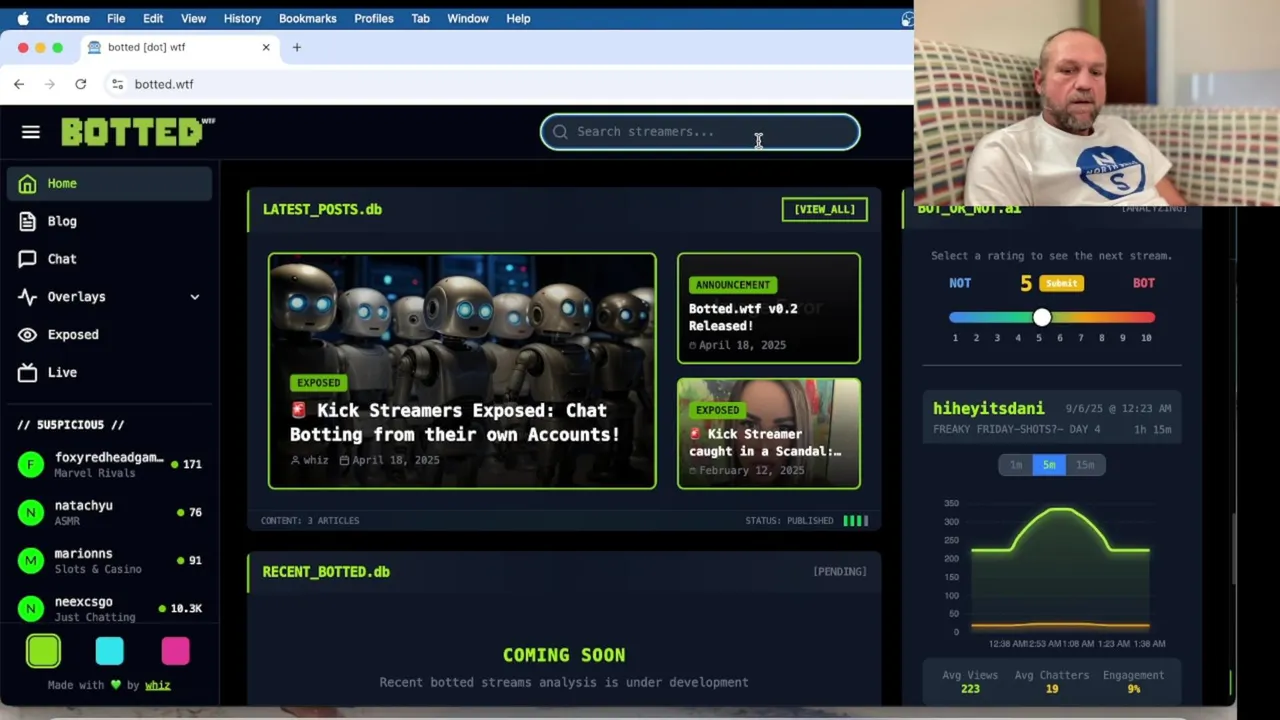Go to the Home page

[109, 183]
